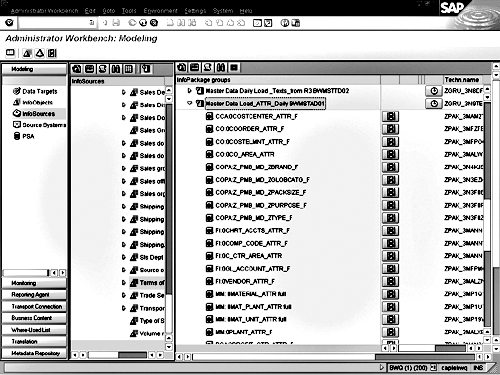
Task: Click the binoculars find icon above InfoPackage groups
Action: 221,68
